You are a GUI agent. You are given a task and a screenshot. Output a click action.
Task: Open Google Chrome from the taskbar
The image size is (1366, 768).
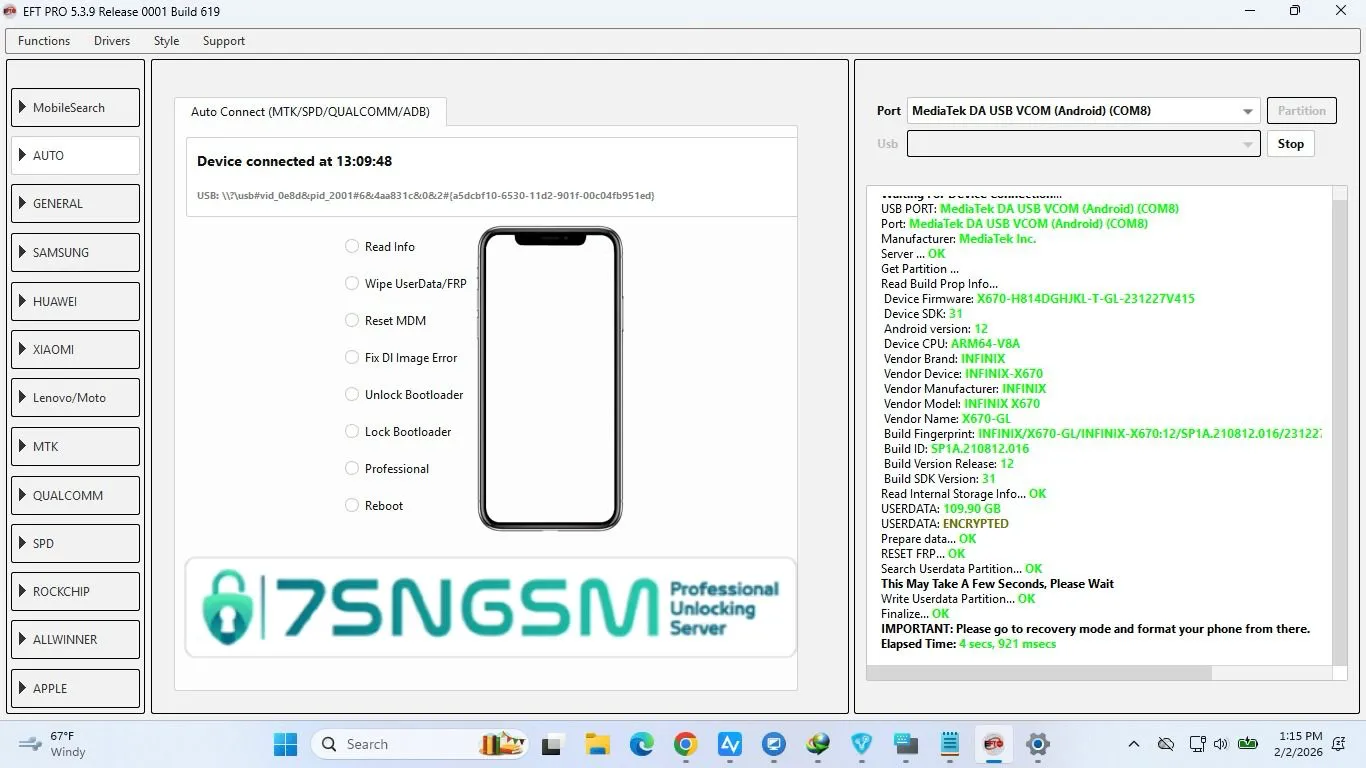[685, 744]
